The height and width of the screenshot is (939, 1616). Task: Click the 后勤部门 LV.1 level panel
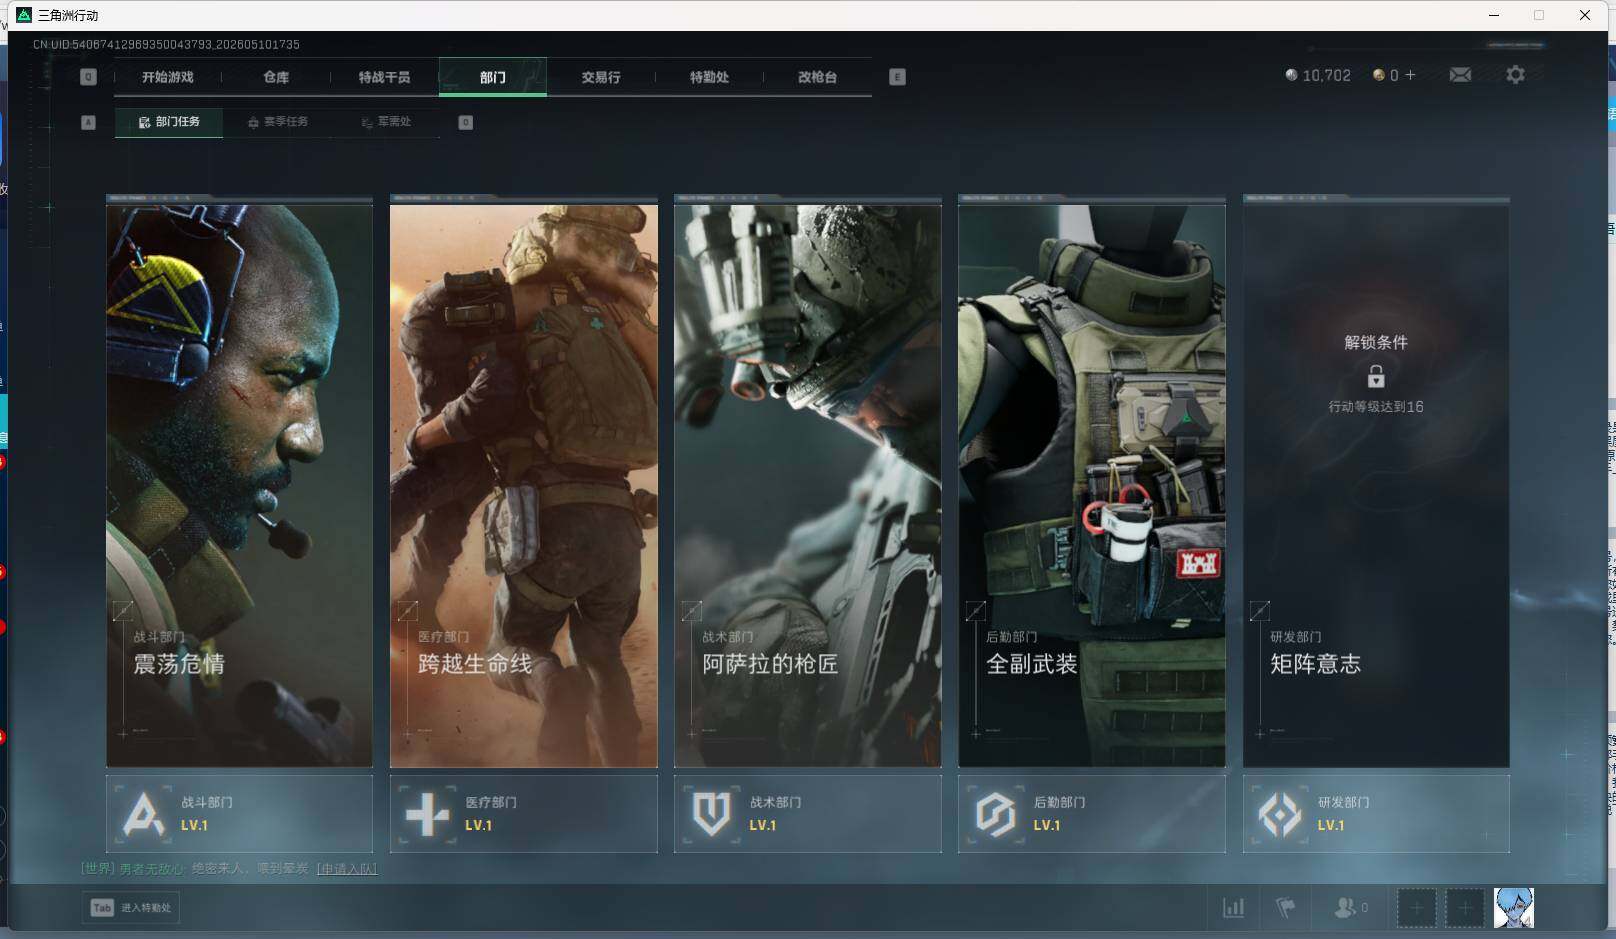(1092, 814)
